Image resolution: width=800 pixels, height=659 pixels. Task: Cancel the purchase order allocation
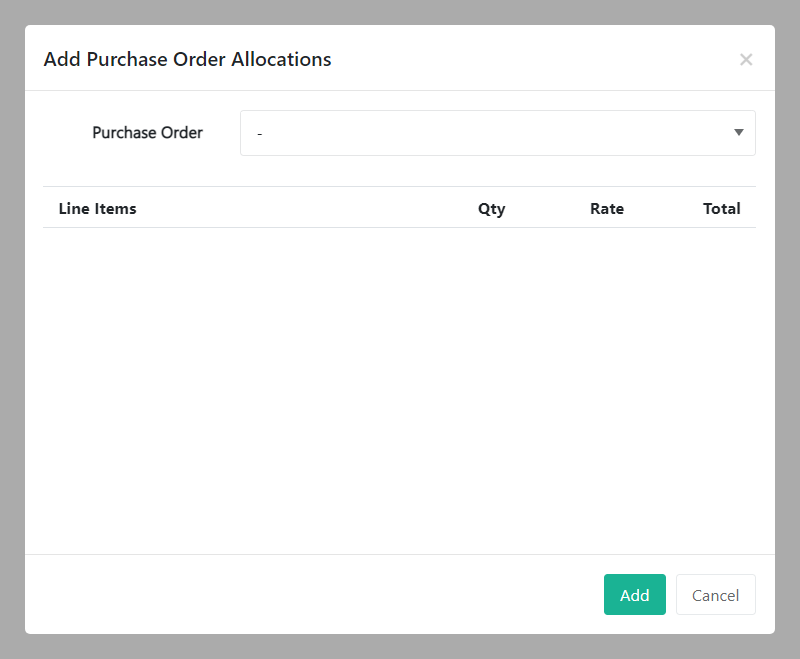tap(715, 595)
